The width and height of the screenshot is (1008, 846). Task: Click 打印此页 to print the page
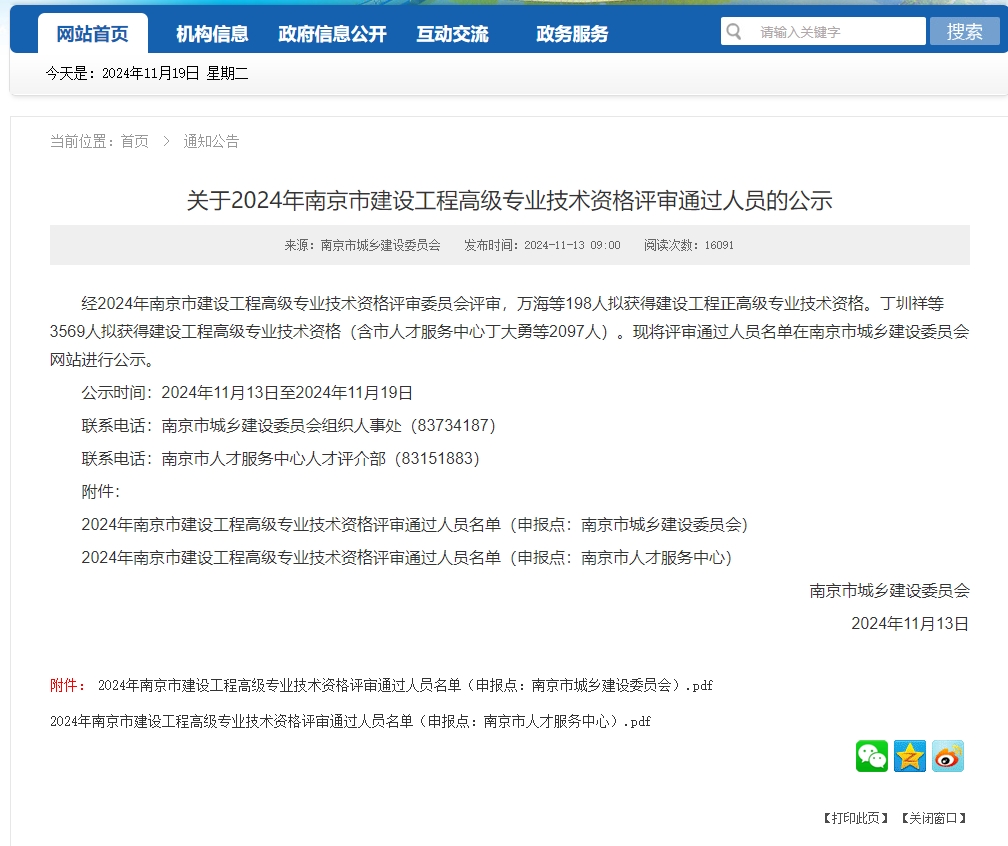pyautogui.click(x=856, y=817)
